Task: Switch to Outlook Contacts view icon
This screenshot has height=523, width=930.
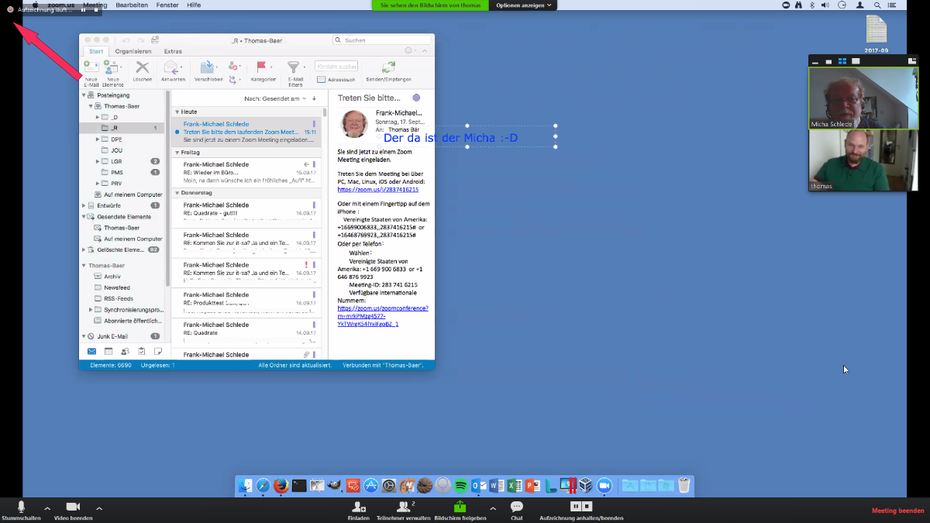Action: point(125,352)
